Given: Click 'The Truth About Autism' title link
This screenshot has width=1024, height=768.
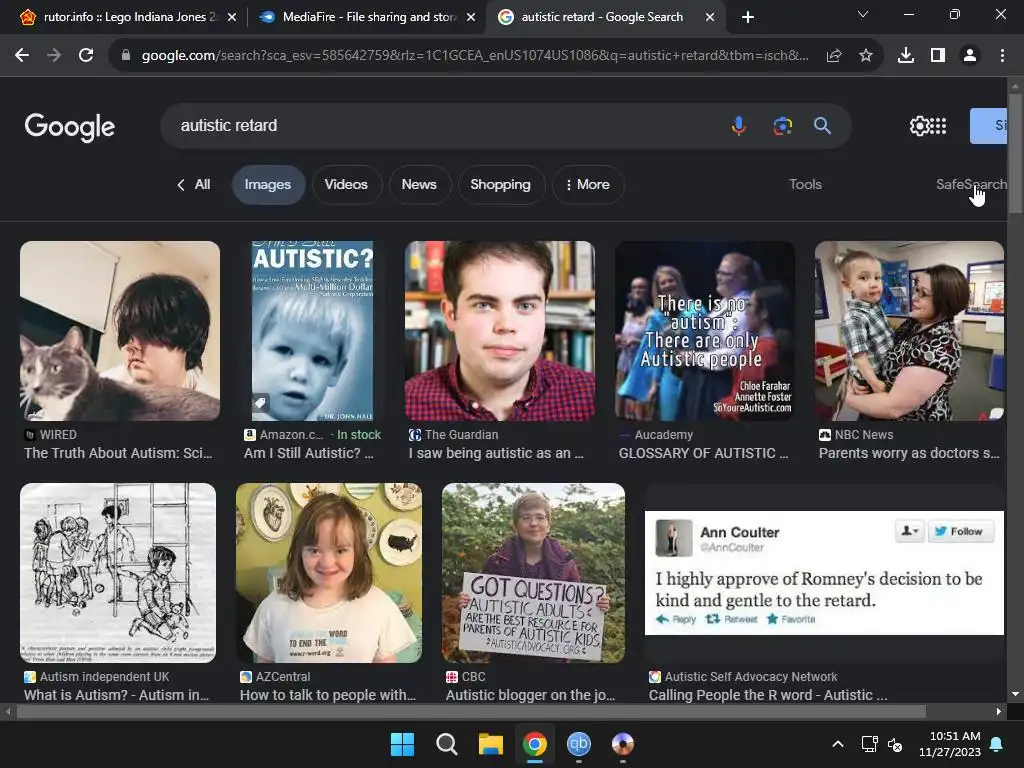Looking at the screenshot, I should pos(118,453).
